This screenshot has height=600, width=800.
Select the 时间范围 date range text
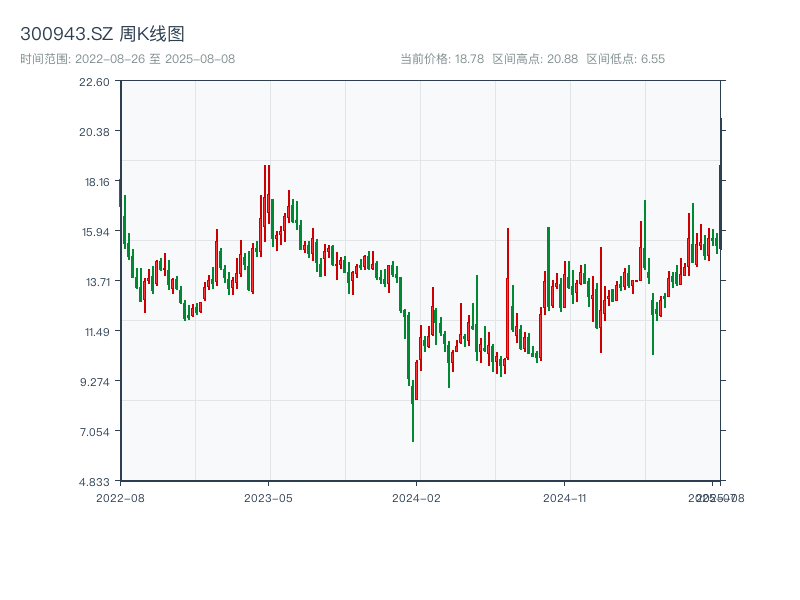coord(127,59)
